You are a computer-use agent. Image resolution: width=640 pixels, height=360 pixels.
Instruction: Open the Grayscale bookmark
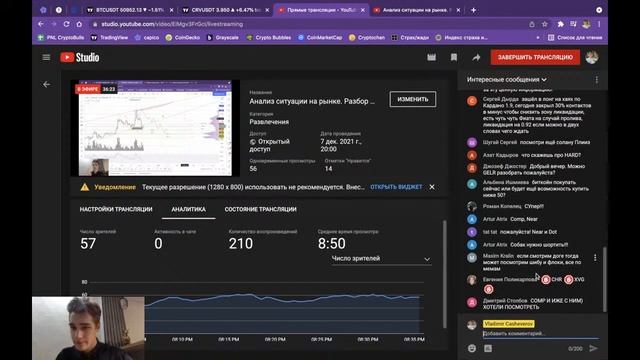[x=222, y=38]
